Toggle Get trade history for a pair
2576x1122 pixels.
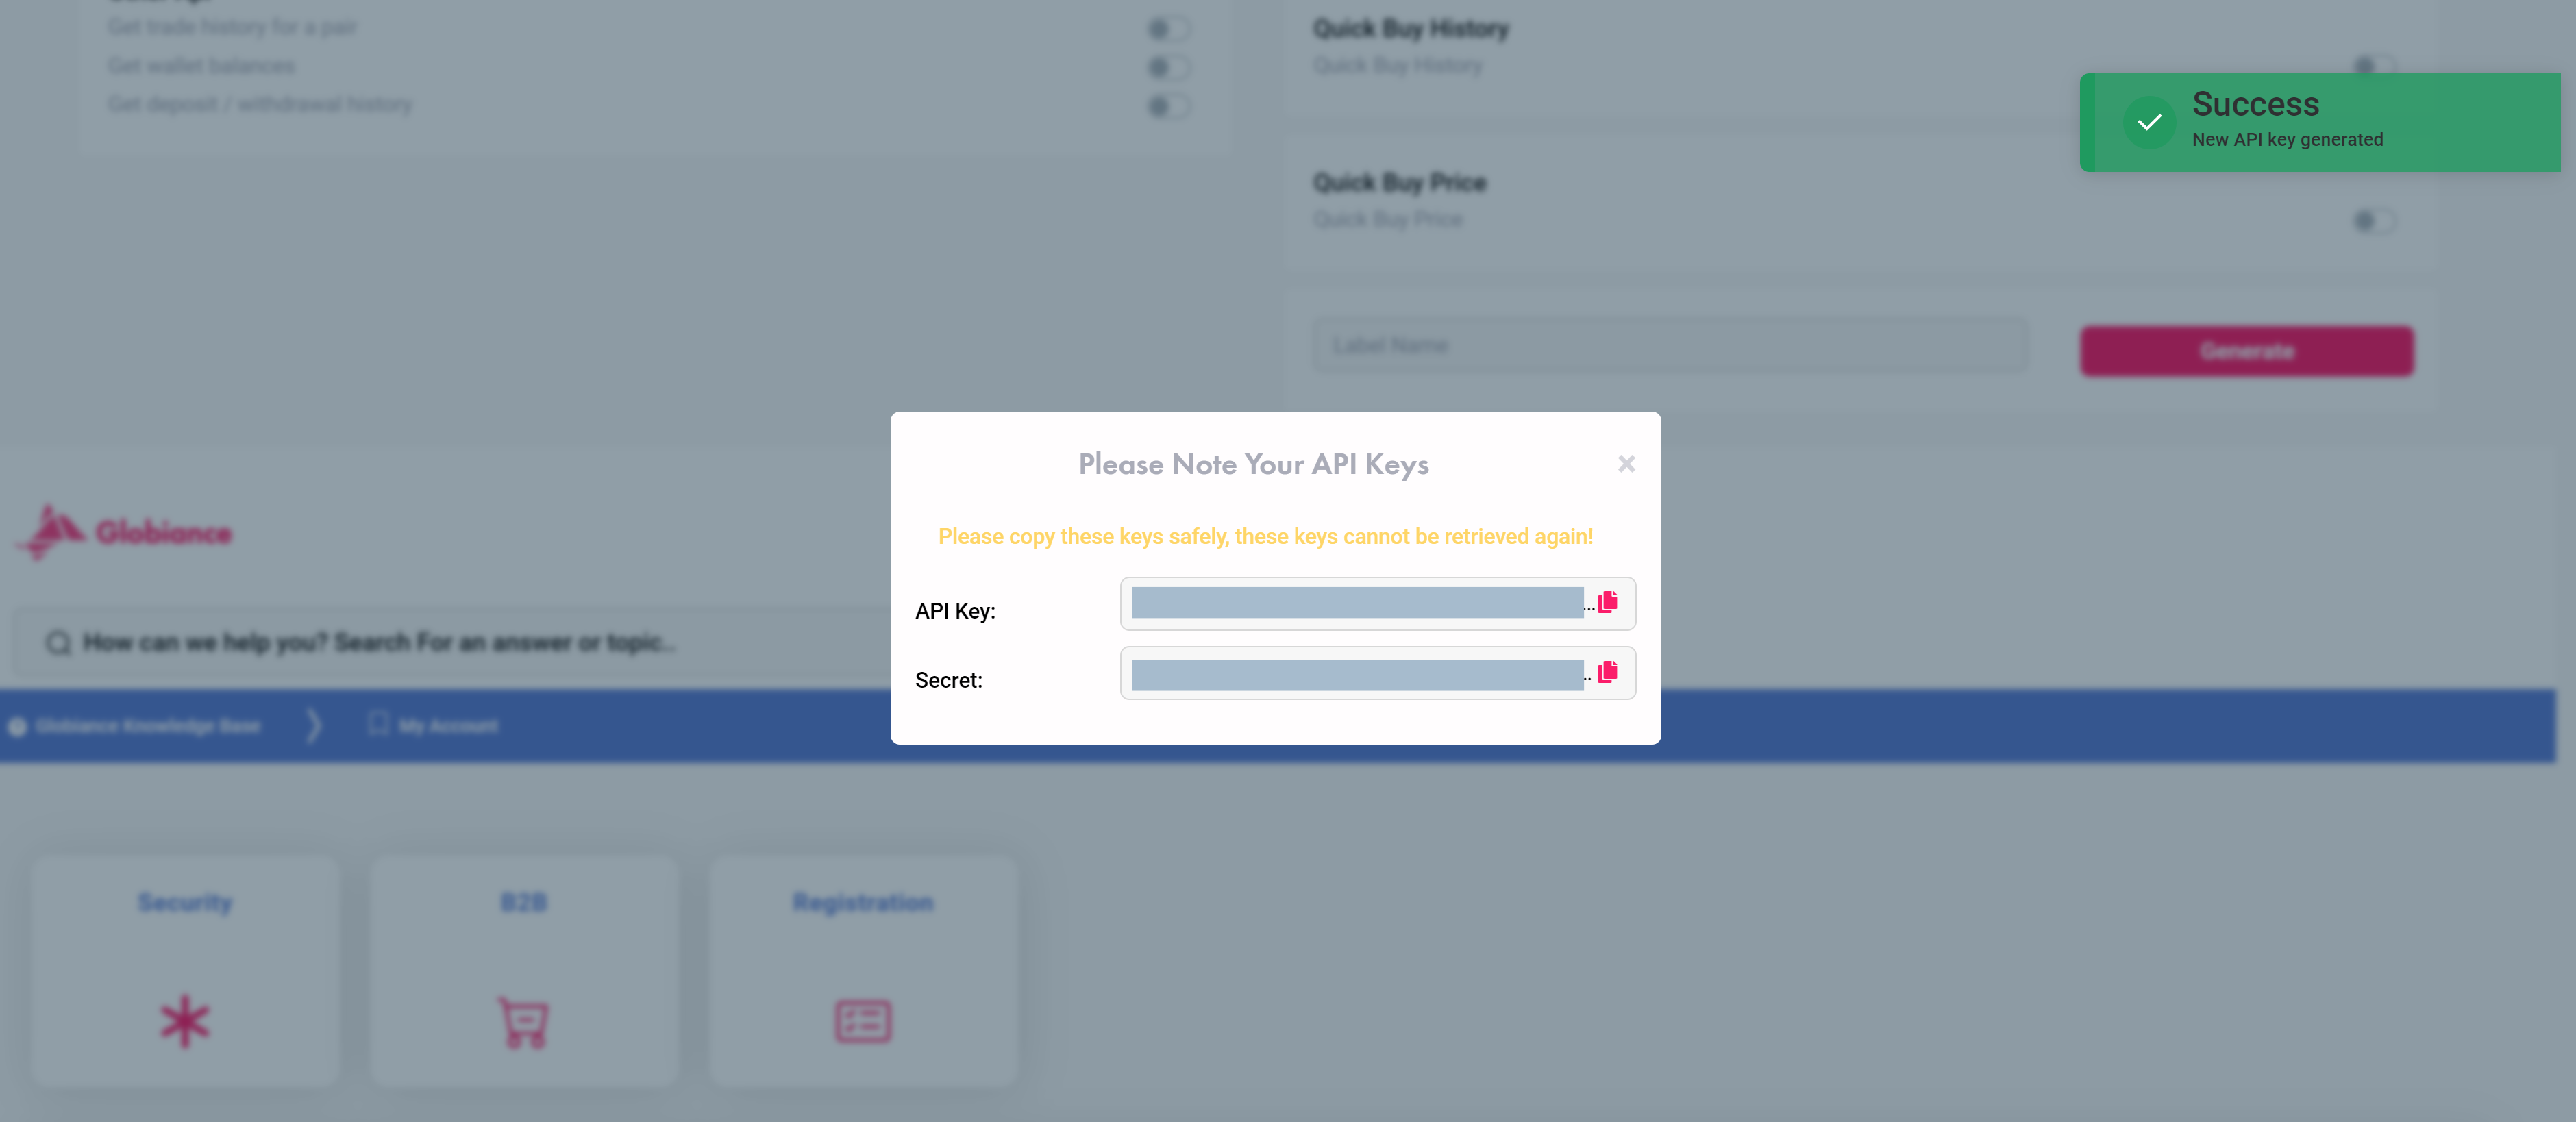(x=1167, y=29)
